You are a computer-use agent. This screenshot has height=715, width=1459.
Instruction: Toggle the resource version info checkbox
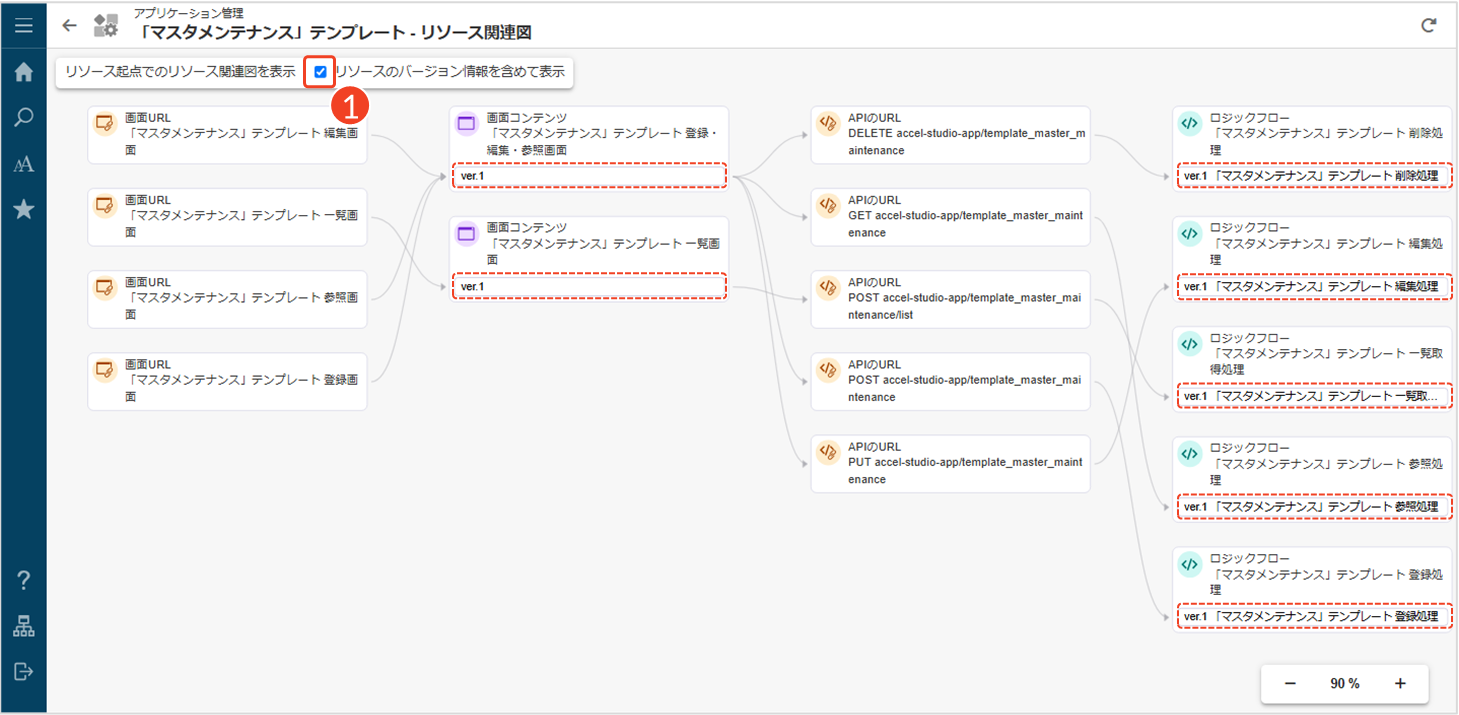320,72
